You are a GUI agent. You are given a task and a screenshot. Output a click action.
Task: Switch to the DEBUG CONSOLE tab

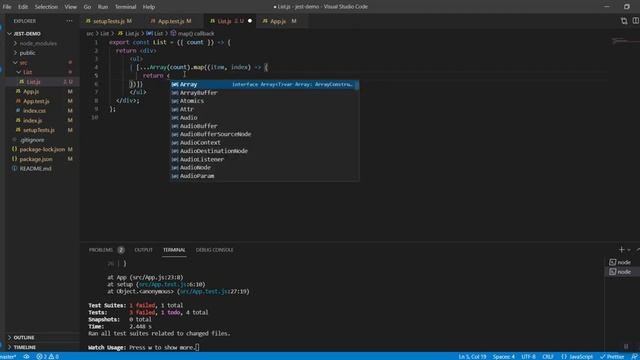(x=214, y=250)
